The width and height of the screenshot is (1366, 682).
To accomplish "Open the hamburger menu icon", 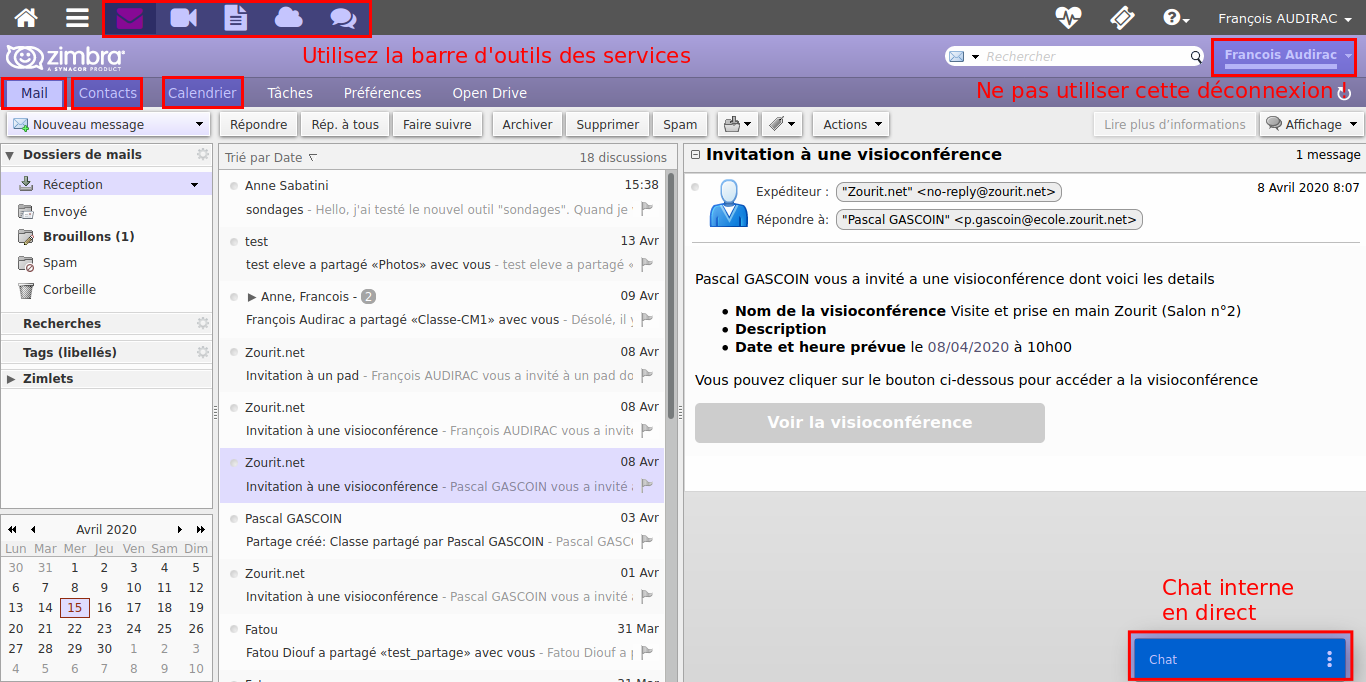I will pos(77,18).
